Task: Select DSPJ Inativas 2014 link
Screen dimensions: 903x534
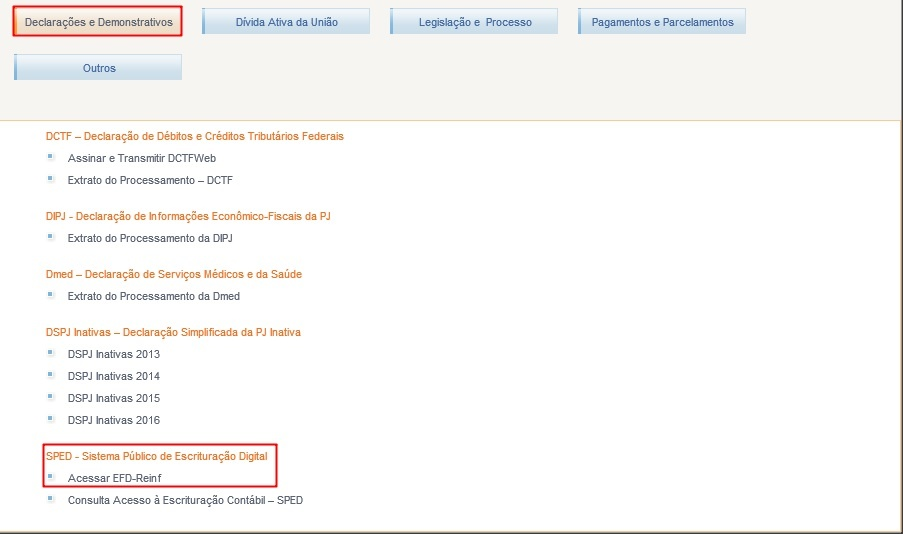Action: [113, 376]
